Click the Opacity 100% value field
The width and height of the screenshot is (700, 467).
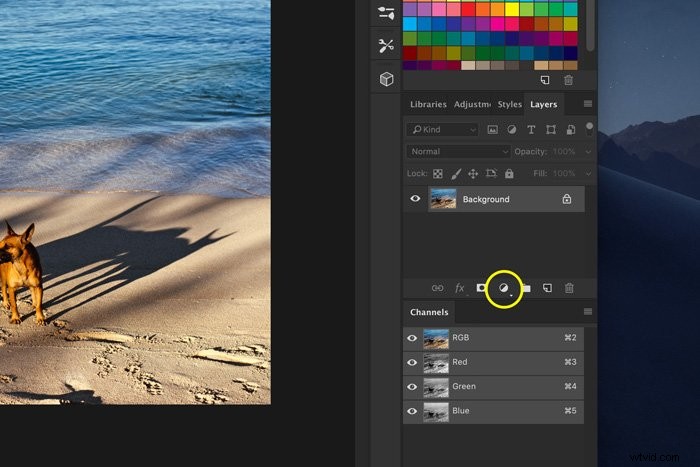point(564,152)
